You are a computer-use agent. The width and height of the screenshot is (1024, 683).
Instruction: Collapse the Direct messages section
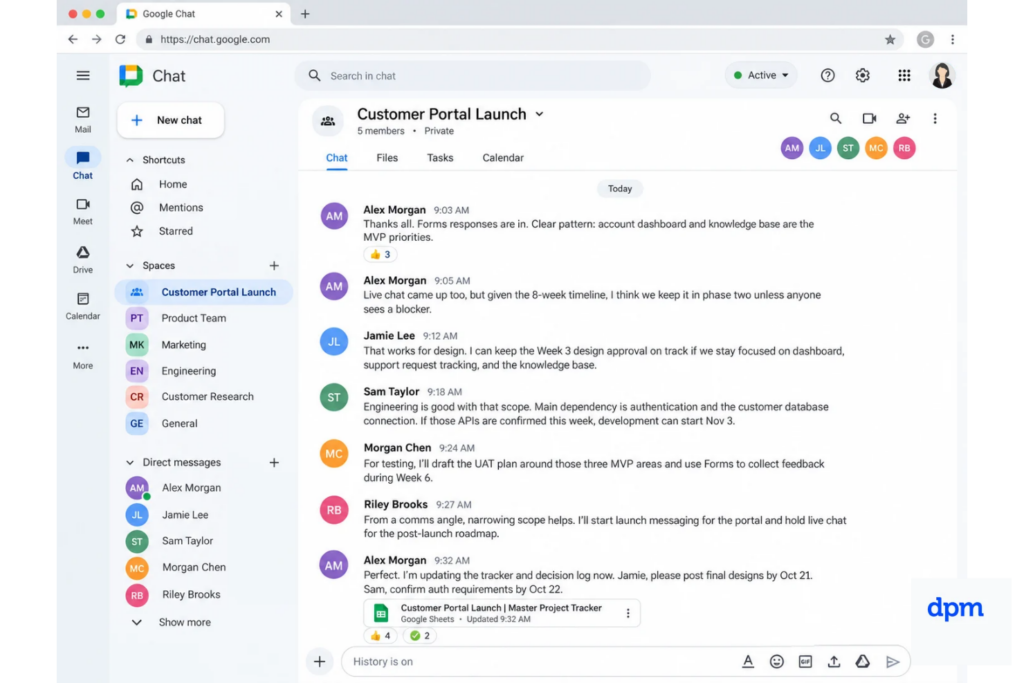tap(130, 462)
